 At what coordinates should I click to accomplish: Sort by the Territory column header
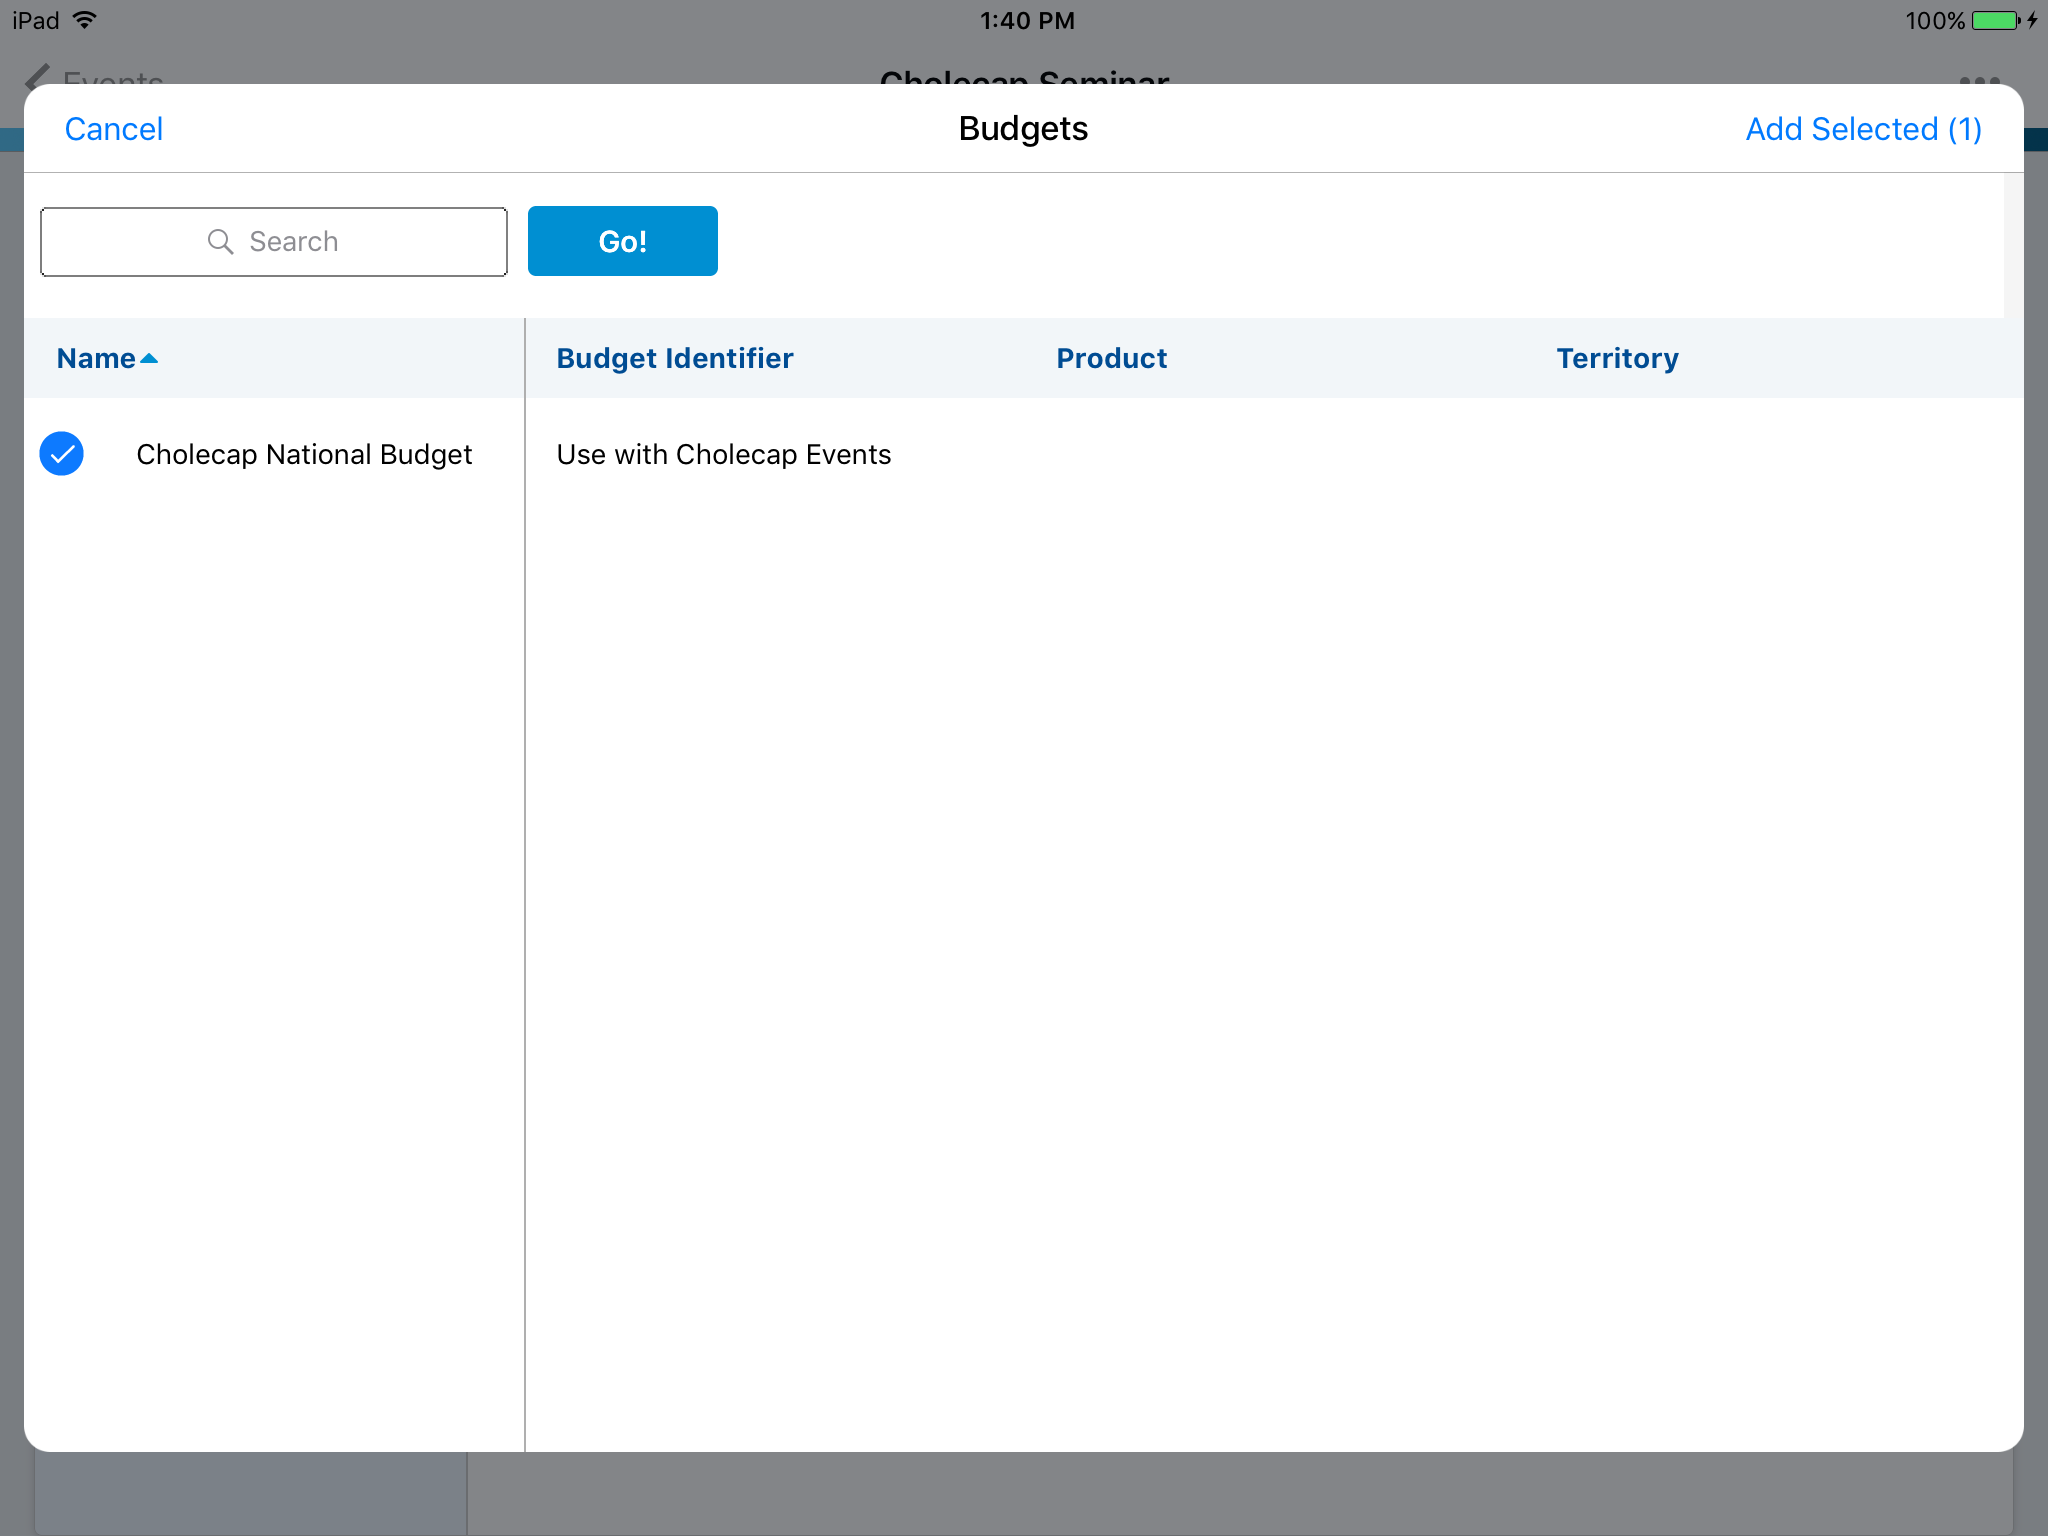1617,358
